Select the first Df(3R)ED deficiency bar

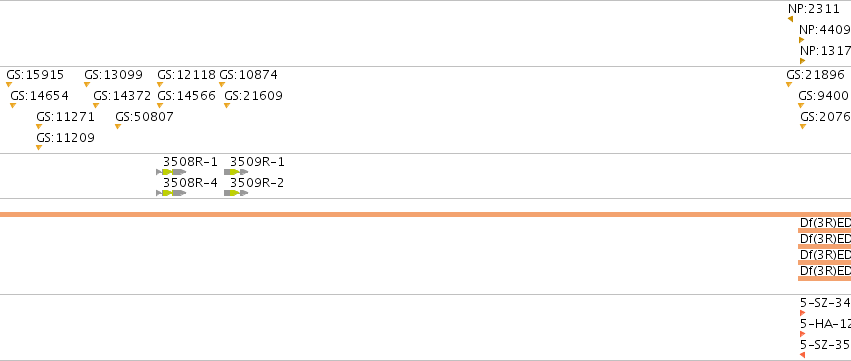[x=824, y=231]
